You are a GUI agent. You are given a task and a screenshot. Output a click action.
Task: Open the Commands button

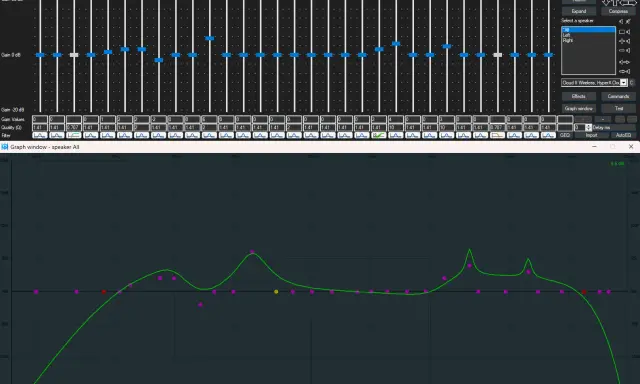click(x=618, y=96)
